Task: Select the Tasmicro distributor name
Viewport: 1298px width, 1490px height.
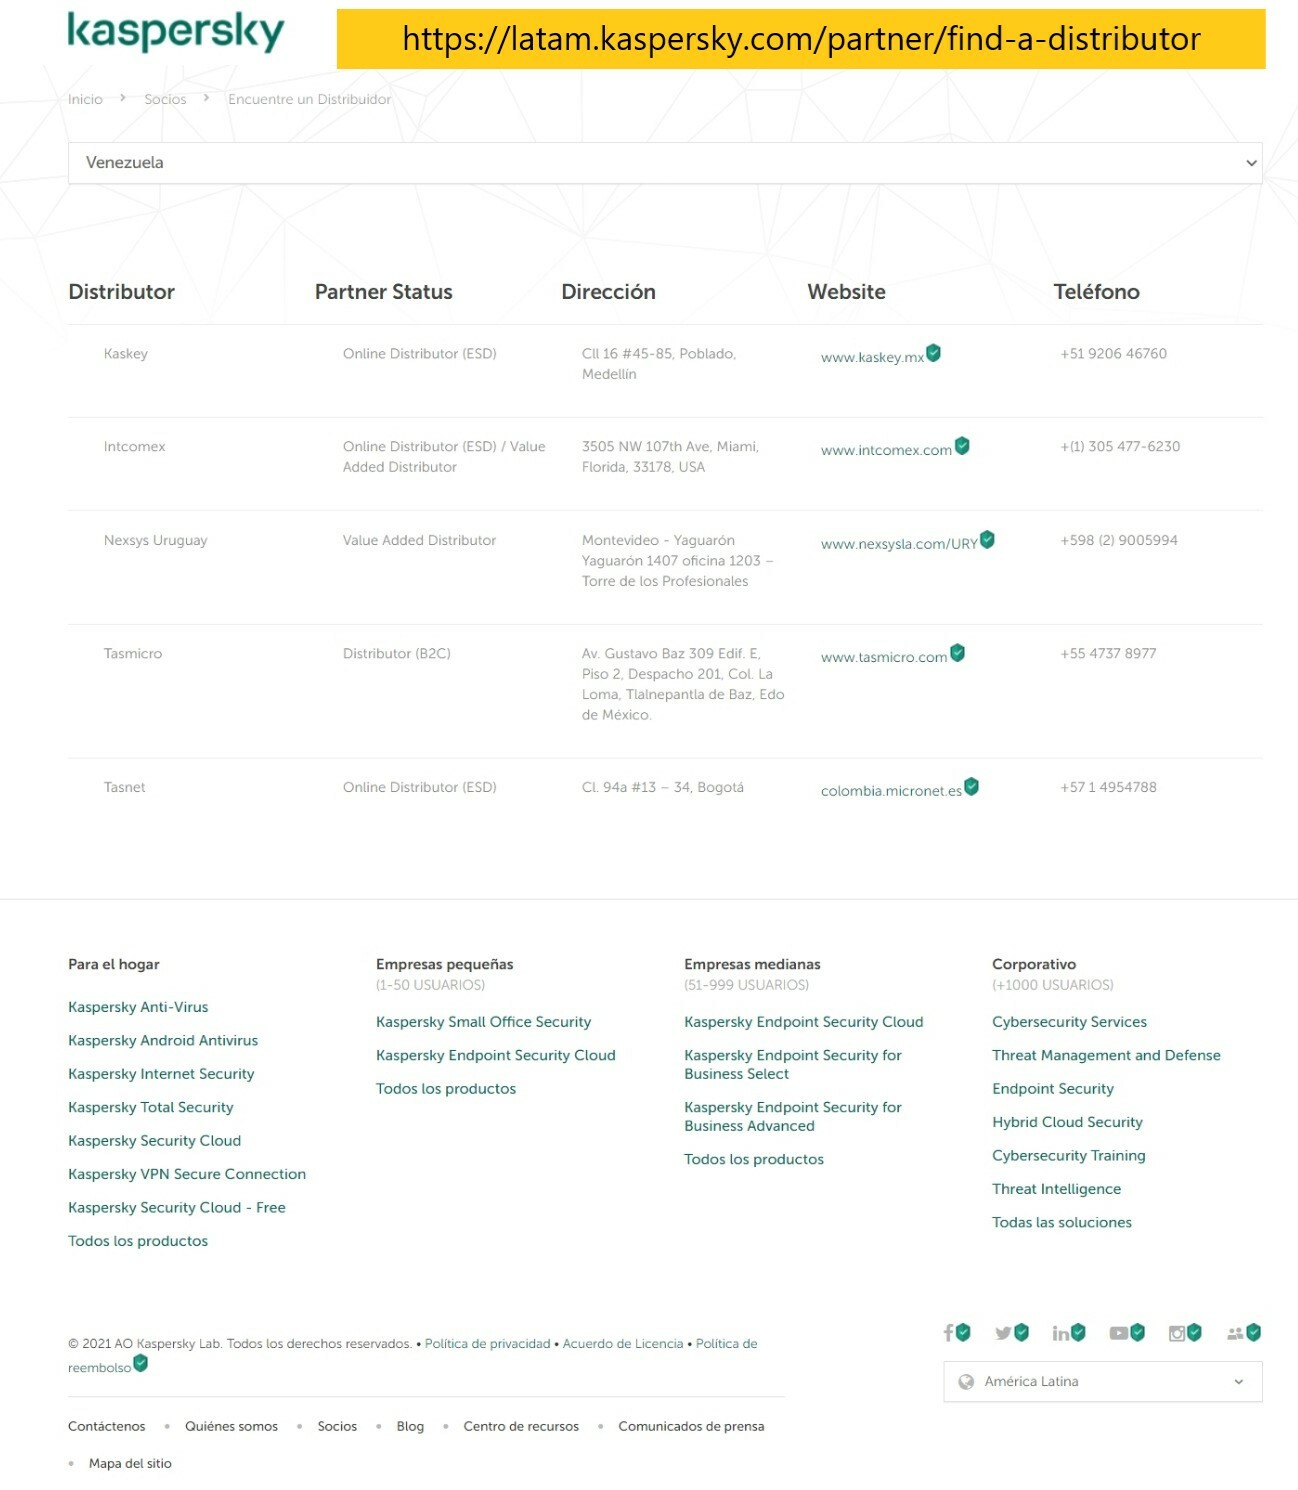Action: (132, 653)
